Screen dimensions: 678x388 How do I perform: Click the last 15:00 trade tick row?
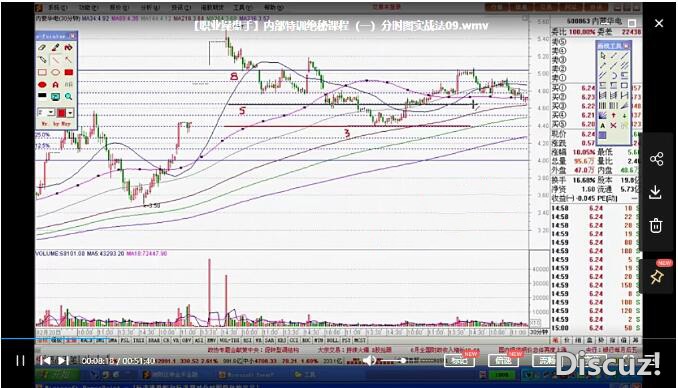click(595, 328)
